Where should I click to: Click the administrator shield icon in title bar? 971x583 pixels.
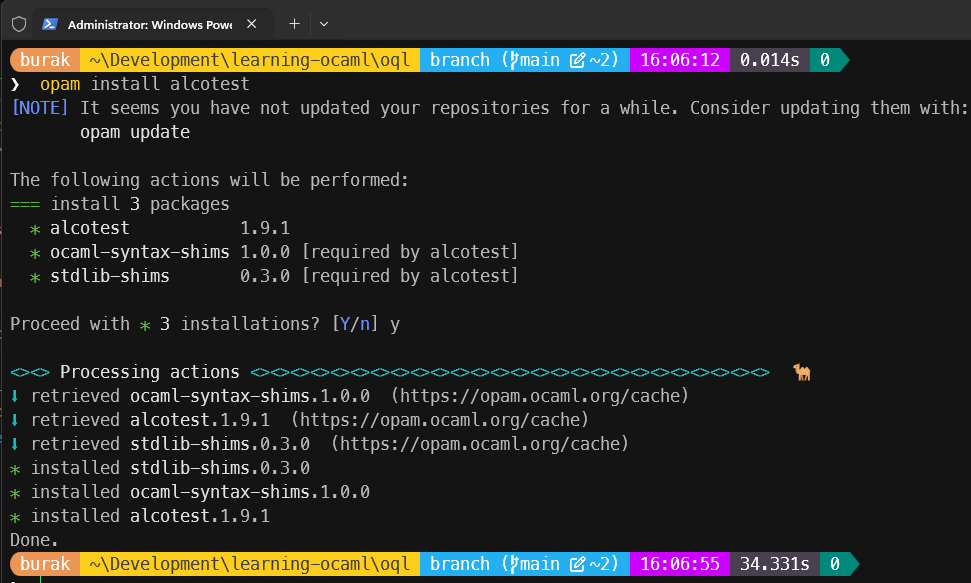19,23
